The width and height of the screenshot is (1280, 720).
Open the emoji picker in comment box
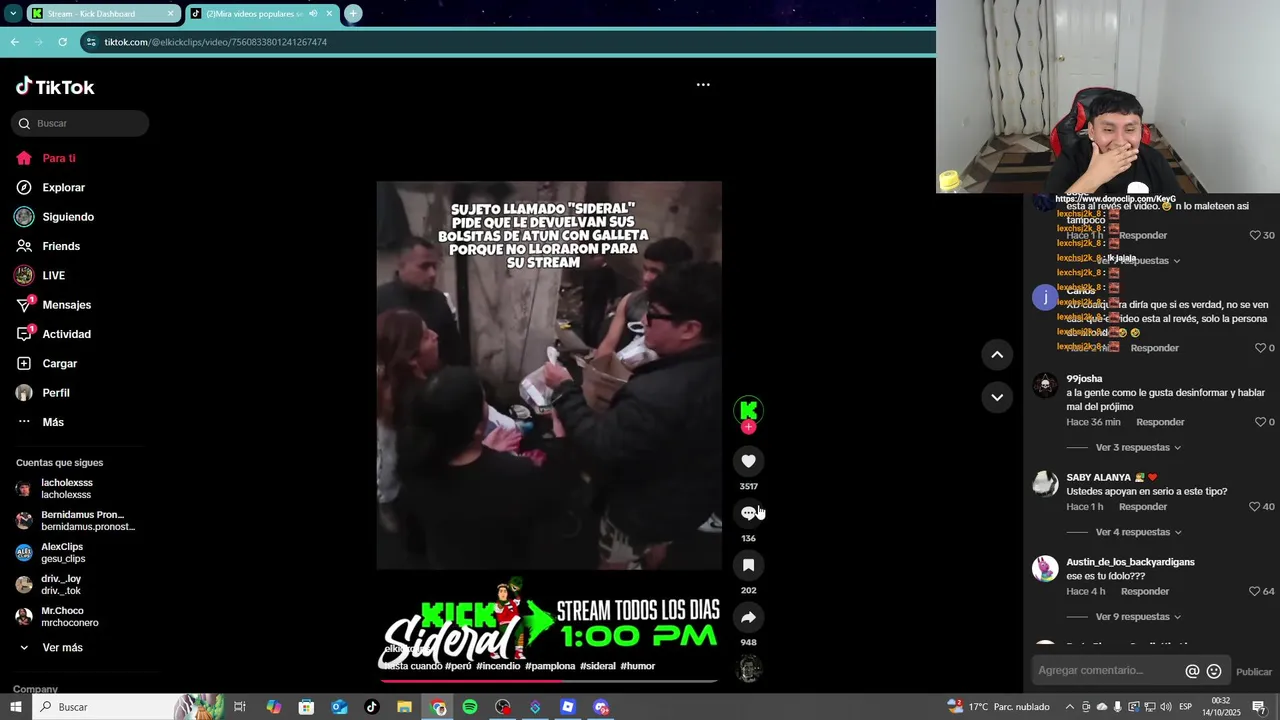click(x=1214, y=671)
